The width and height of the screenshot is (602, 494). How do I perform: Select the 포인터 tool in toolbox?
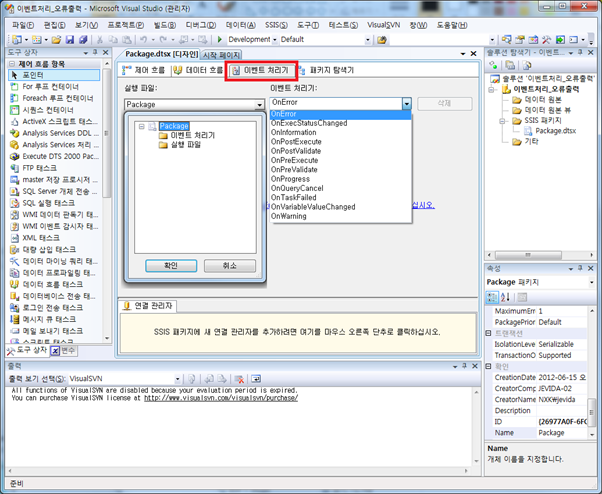click(55, 75)
